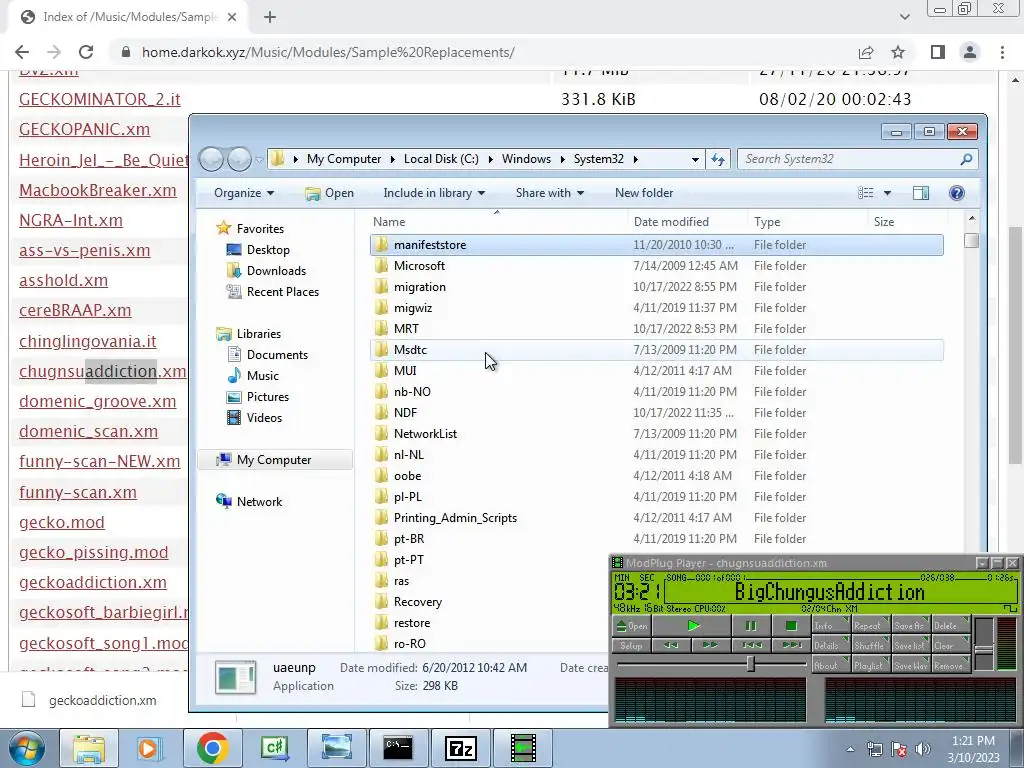Toggle the Info panel in ModPlug Player
The height and width of the screenshot is (768, 1024).
pos(830,626)
